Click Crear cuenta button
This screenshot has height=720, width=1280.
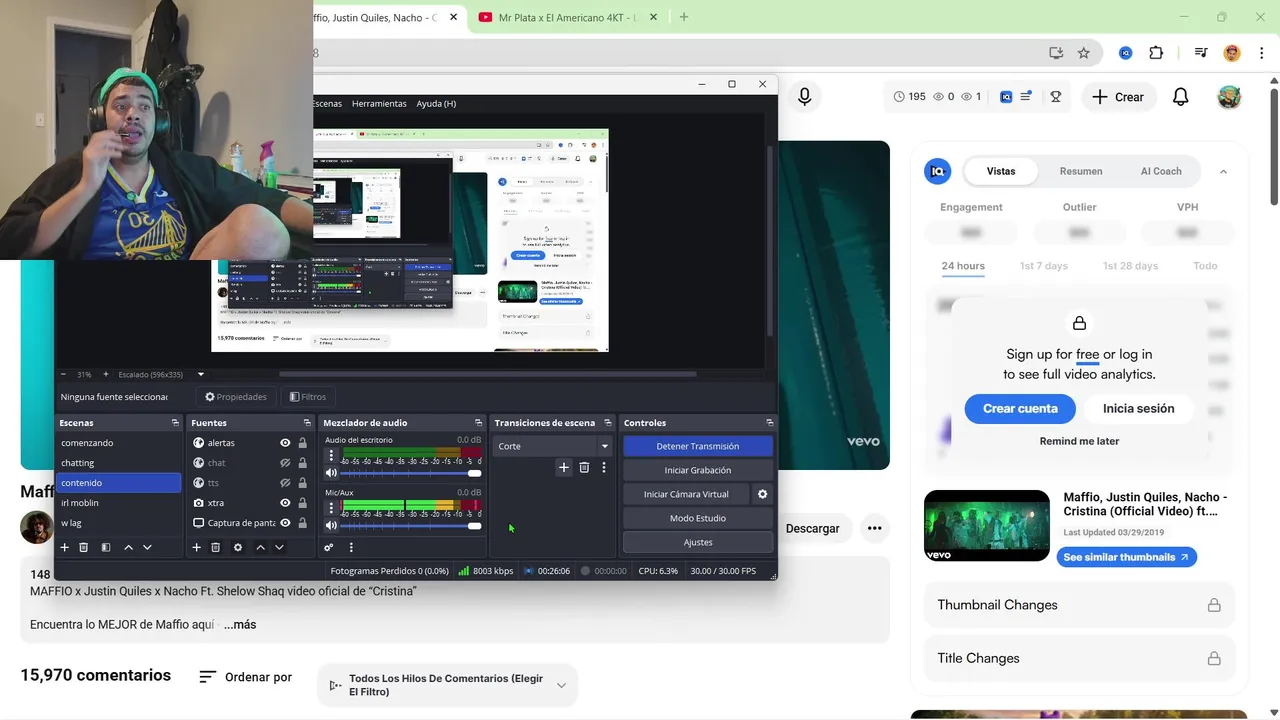[1020, 408]
